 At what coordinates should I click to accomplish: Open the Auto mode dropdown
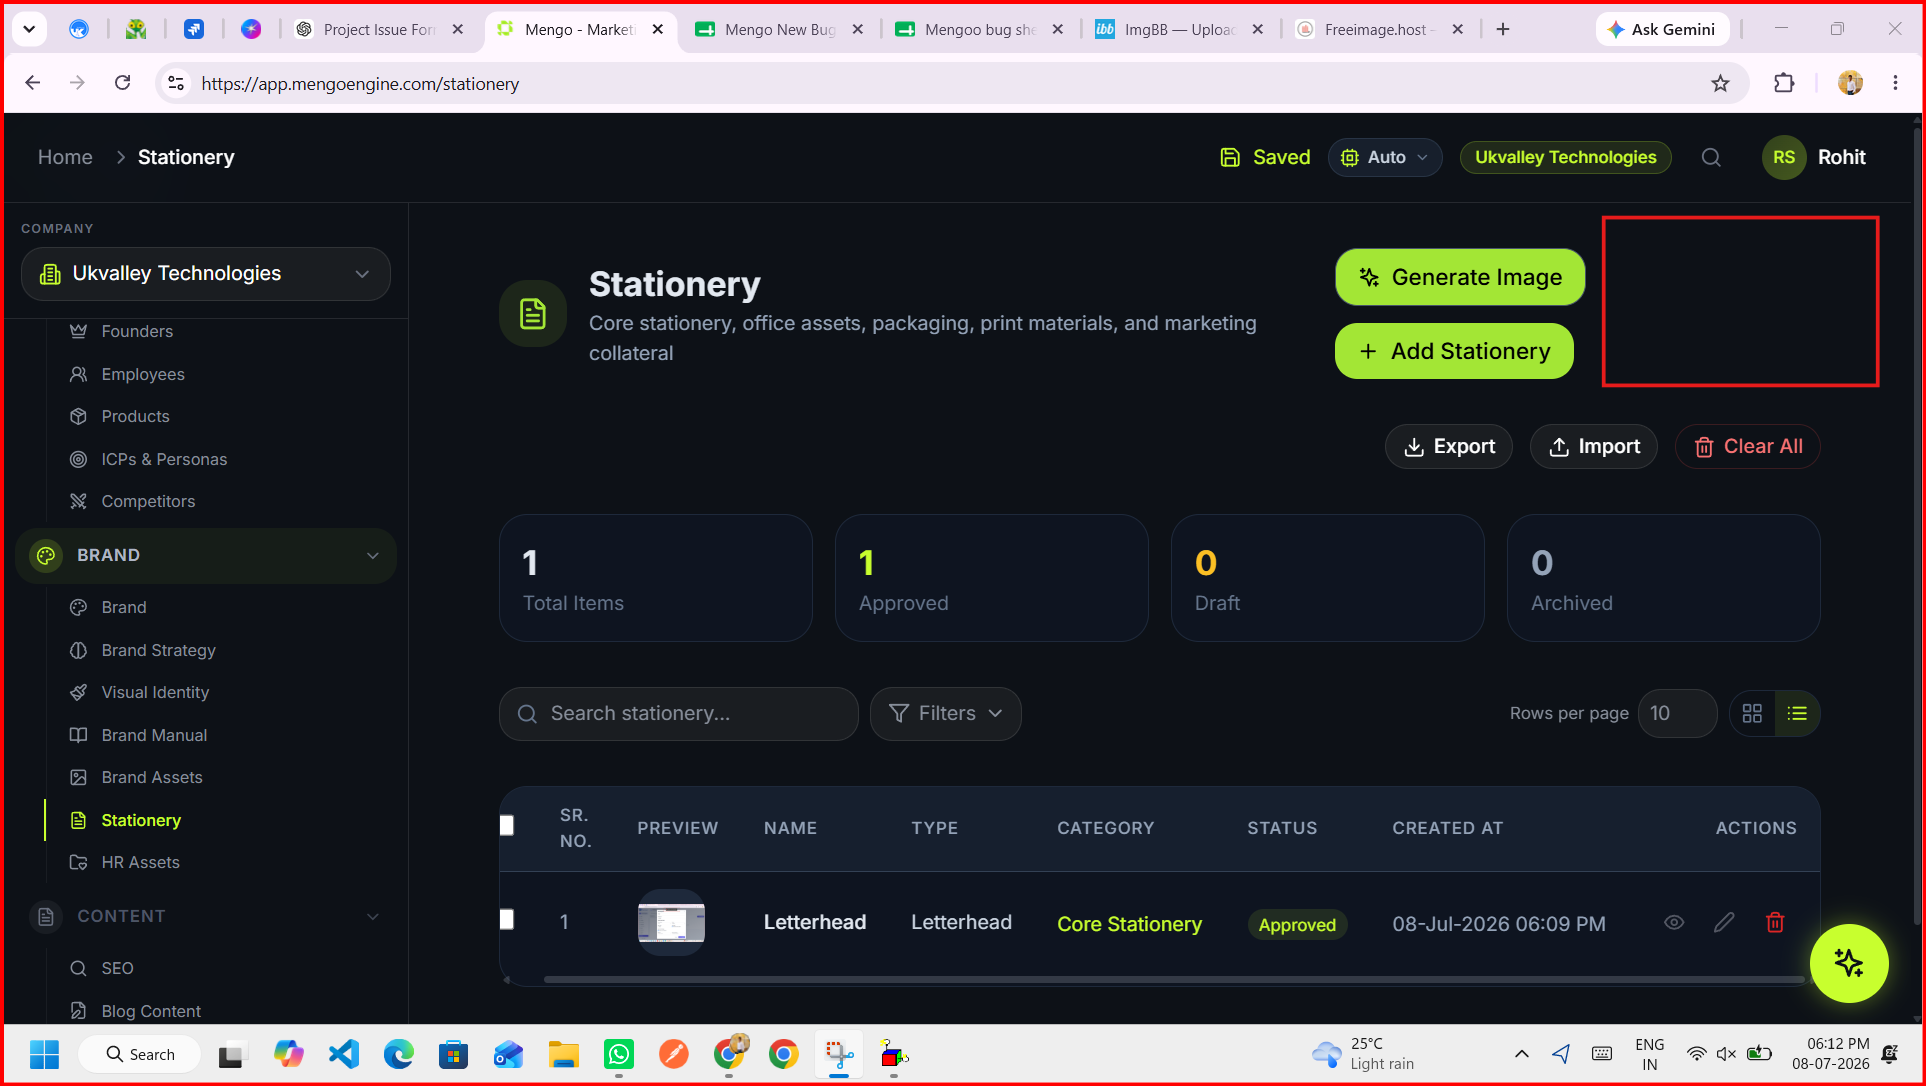[x=1385, y=157]
